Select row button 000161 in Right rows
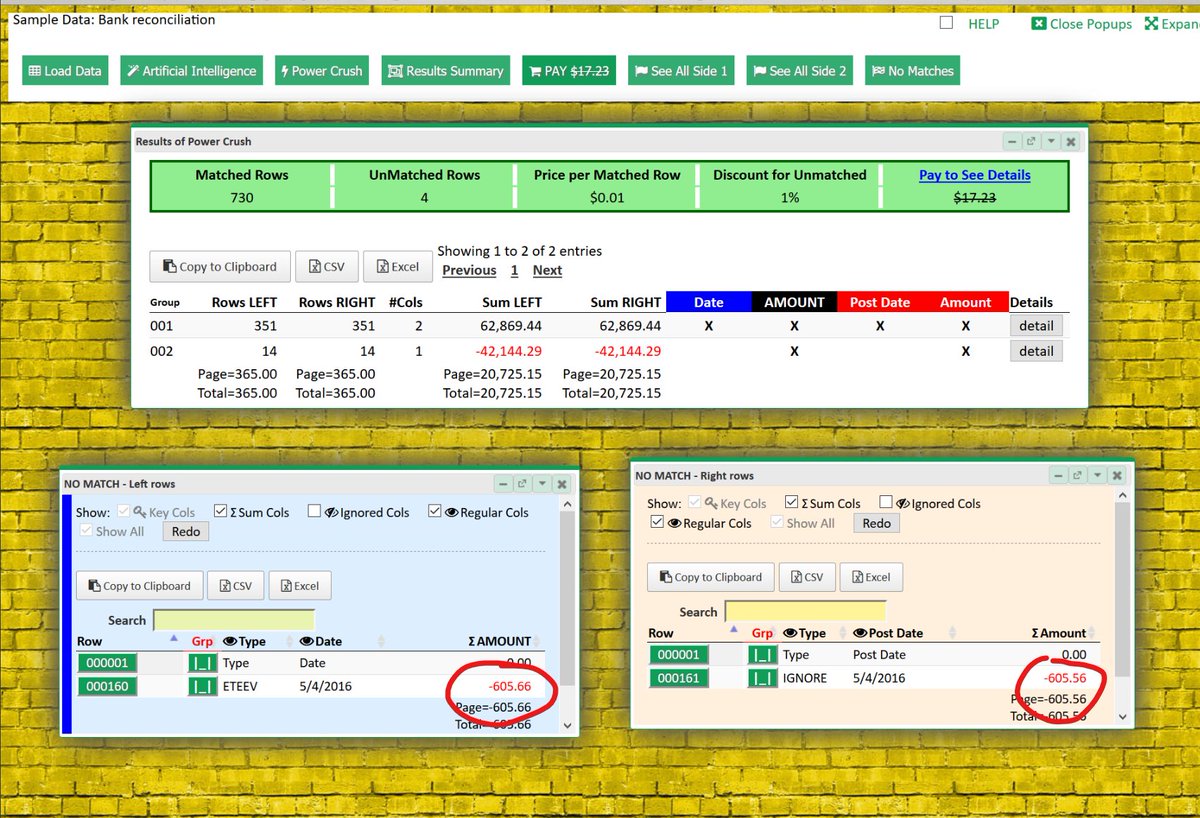The width and height of the screenshot is (1200, 818). pyautogui.click(x=678, y=678)
